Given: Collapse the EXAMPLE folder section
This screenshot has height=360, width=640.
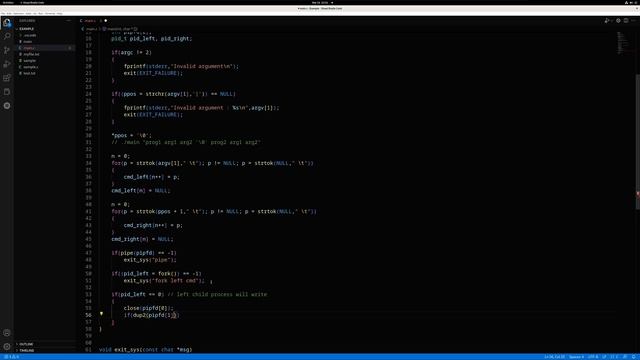Looking at the screenshot, I should 26,29.
